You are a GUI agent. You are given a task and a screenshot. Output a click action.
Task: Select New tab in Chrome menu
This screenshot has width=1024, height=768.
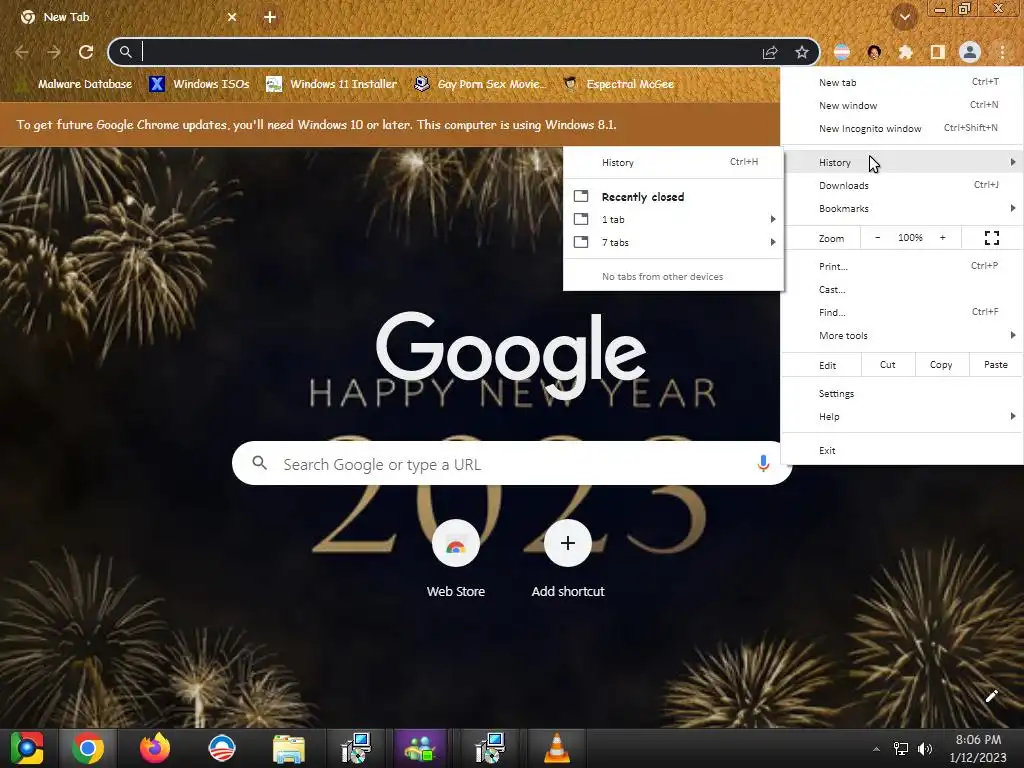point(901,82)
